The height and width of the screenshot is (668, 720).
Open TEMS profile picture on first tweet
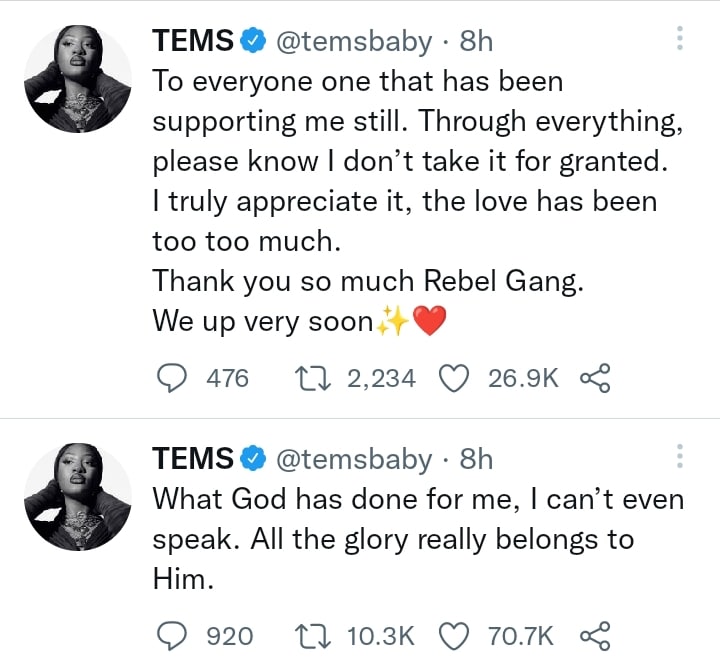click(78, 79)
